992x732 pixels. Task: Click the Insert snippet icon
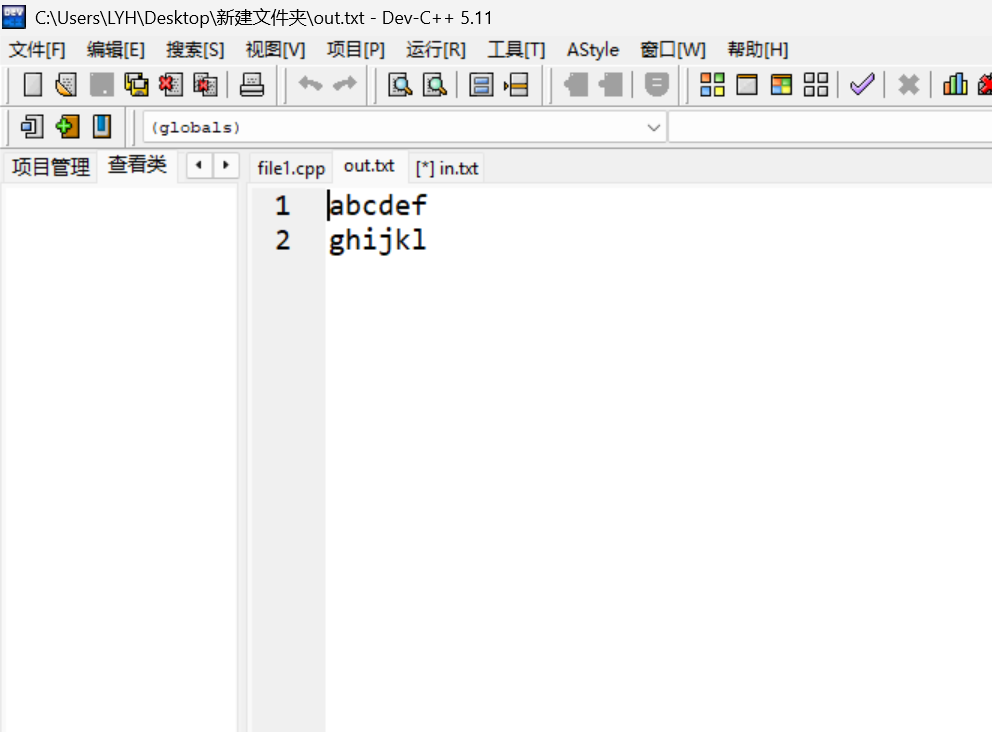[32, 127]
